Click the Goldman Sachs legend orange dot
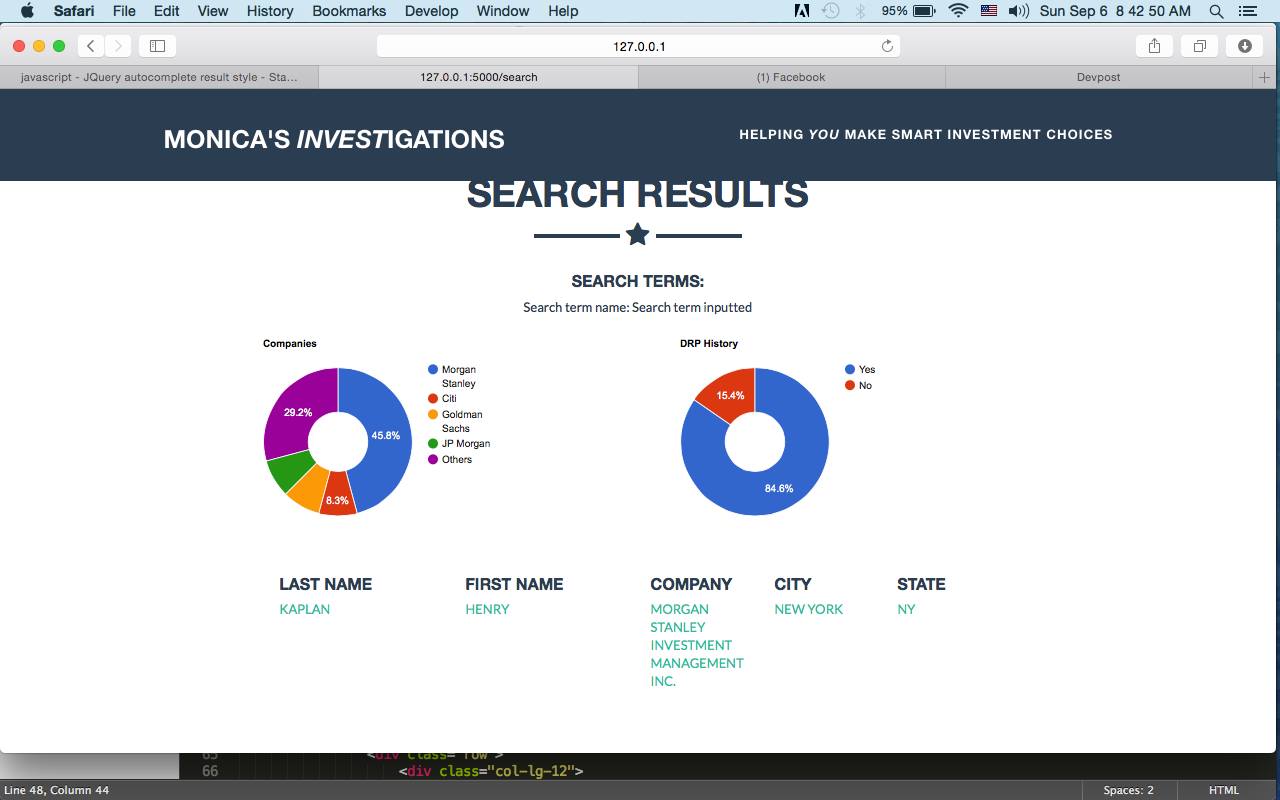The image size is (1280, 800). 433,414
